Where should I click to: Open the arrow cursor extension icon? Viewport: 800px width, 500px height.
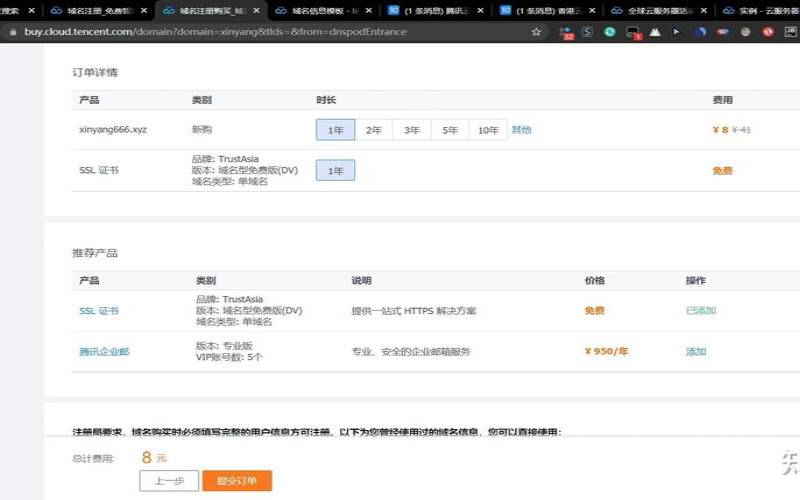pos(676,32)
